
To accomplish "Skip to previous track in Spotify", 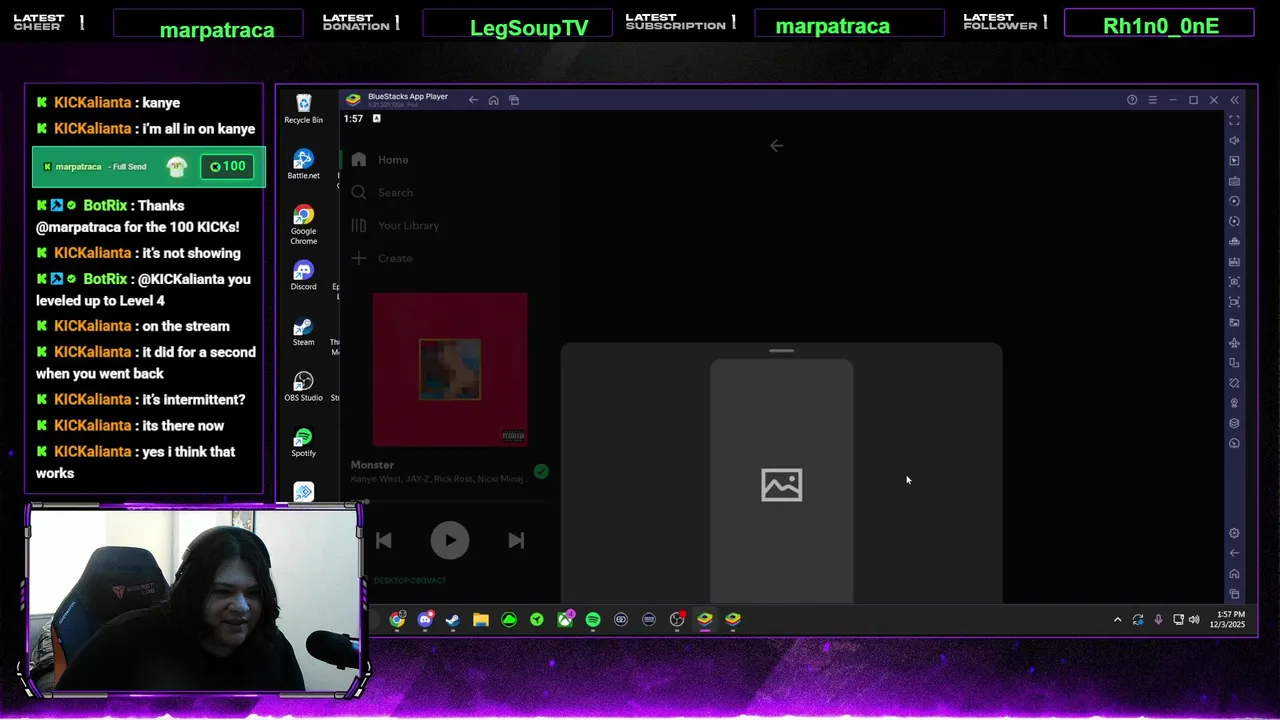I will pyautogui.click(x=383, y=540).
